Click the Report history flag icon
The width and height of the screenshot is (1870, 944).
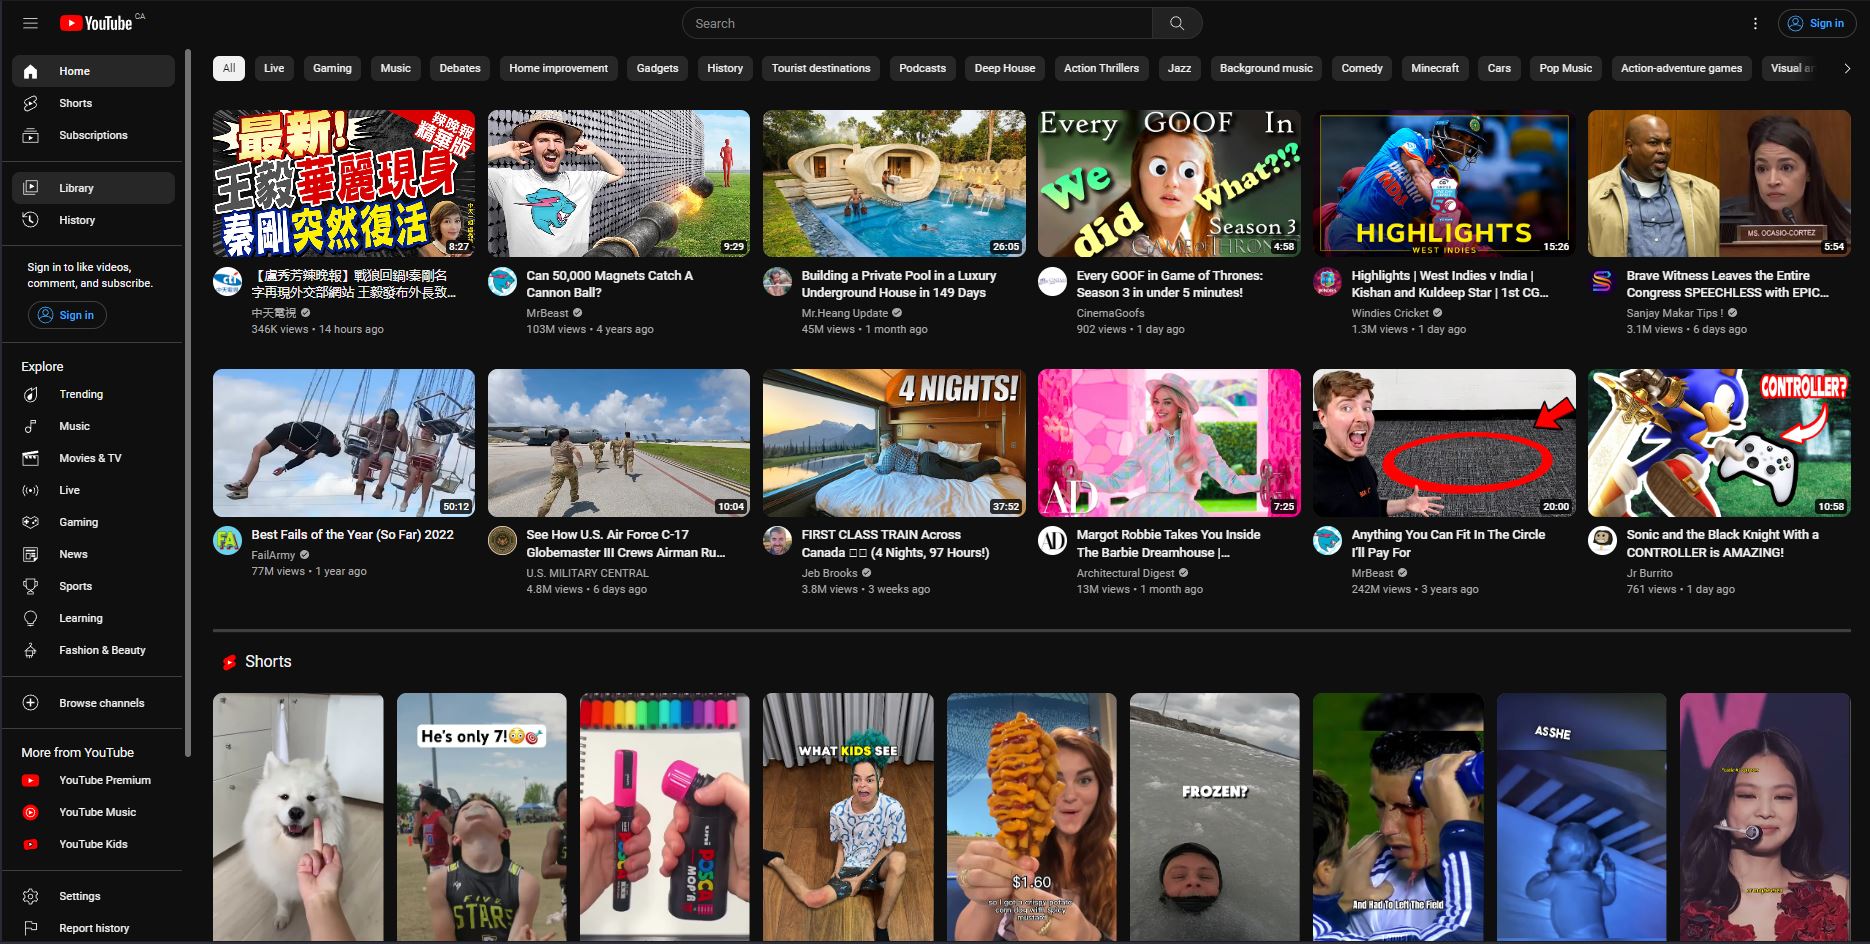click(x=31, y=928)
